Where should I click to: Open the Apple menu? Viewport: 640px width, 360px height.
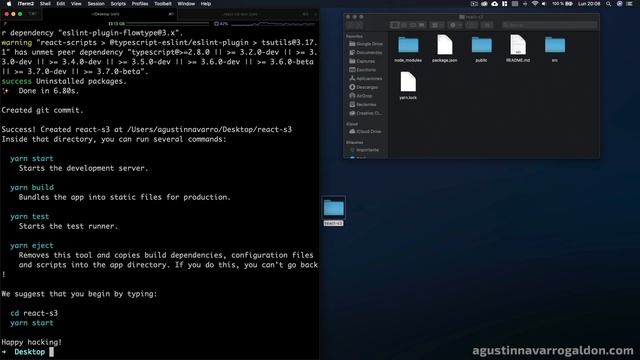[9, 4]
